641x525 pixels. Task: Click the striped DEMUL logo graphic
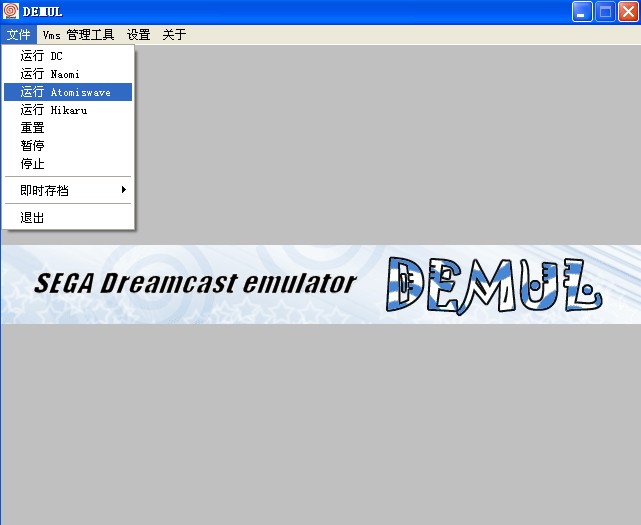coord(494,285)
